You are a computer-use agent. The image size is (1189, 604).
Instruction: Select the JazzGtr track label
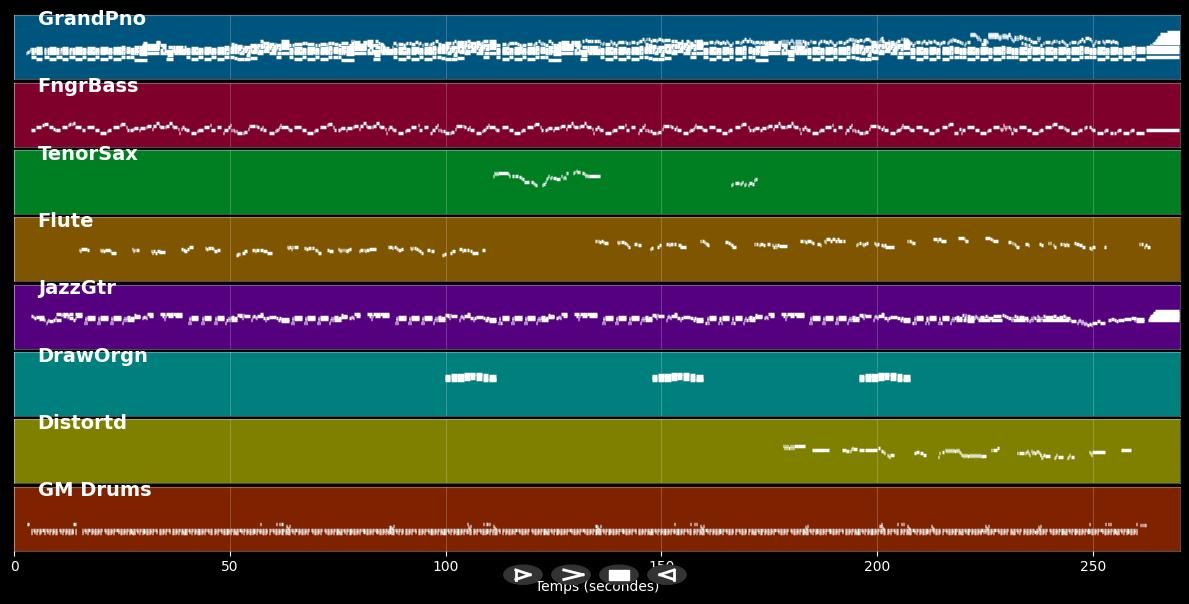pyautogui.click(x=77, y=288)
